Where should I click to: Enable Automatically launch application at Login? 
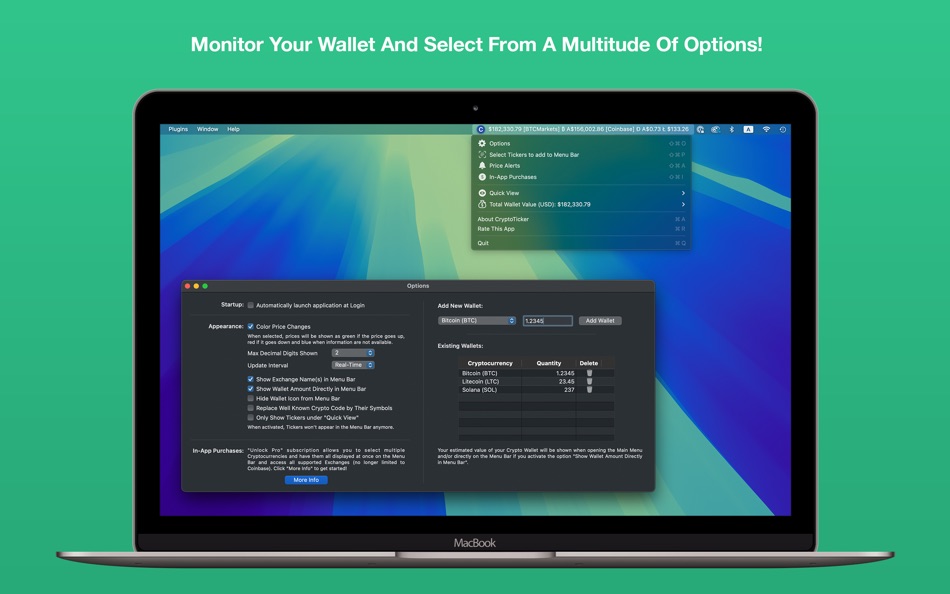[x=250, y=305]
